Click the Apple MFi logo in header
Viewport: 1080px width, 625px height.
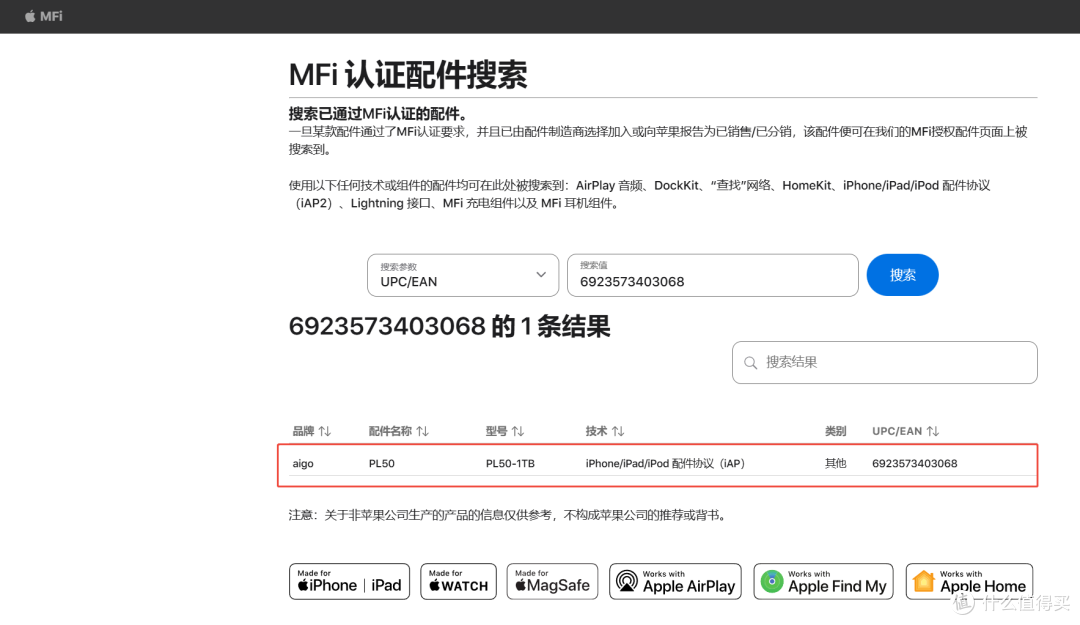pyautogui.click(x=43, y=16)
